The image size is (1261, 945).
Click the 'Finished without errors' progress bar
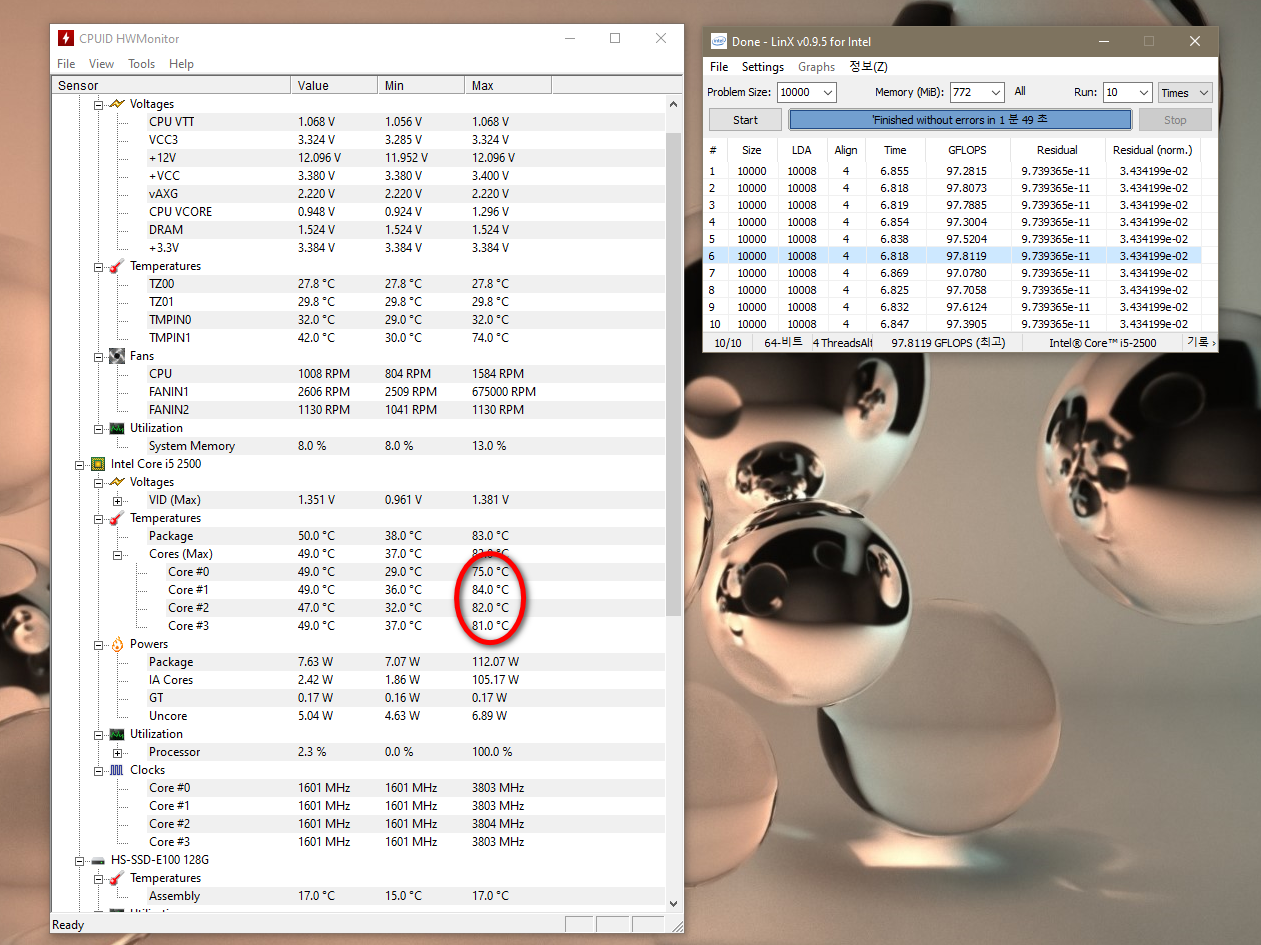(x=960, y=120)
